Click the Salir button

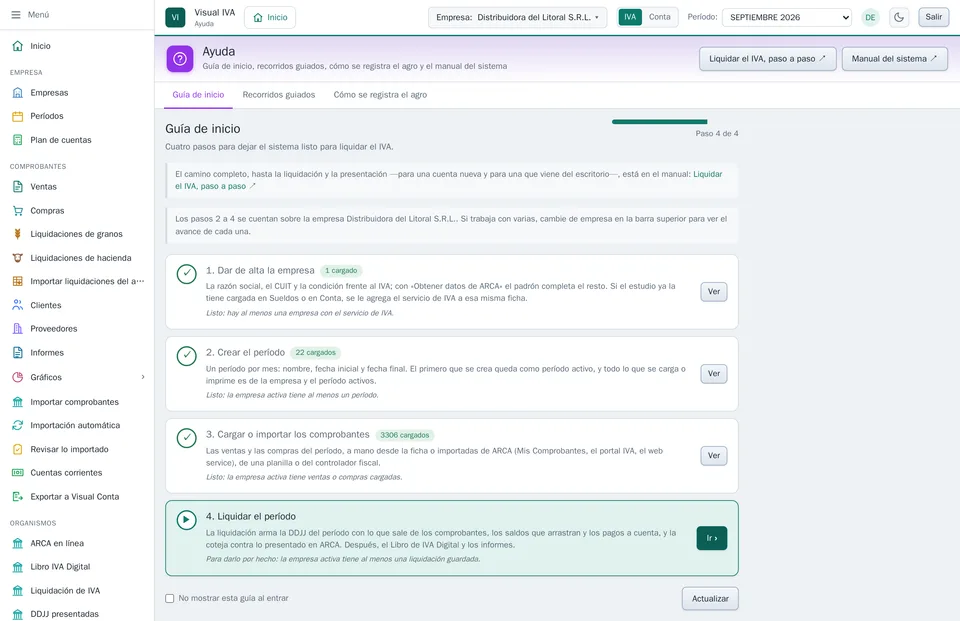(934, 17)
